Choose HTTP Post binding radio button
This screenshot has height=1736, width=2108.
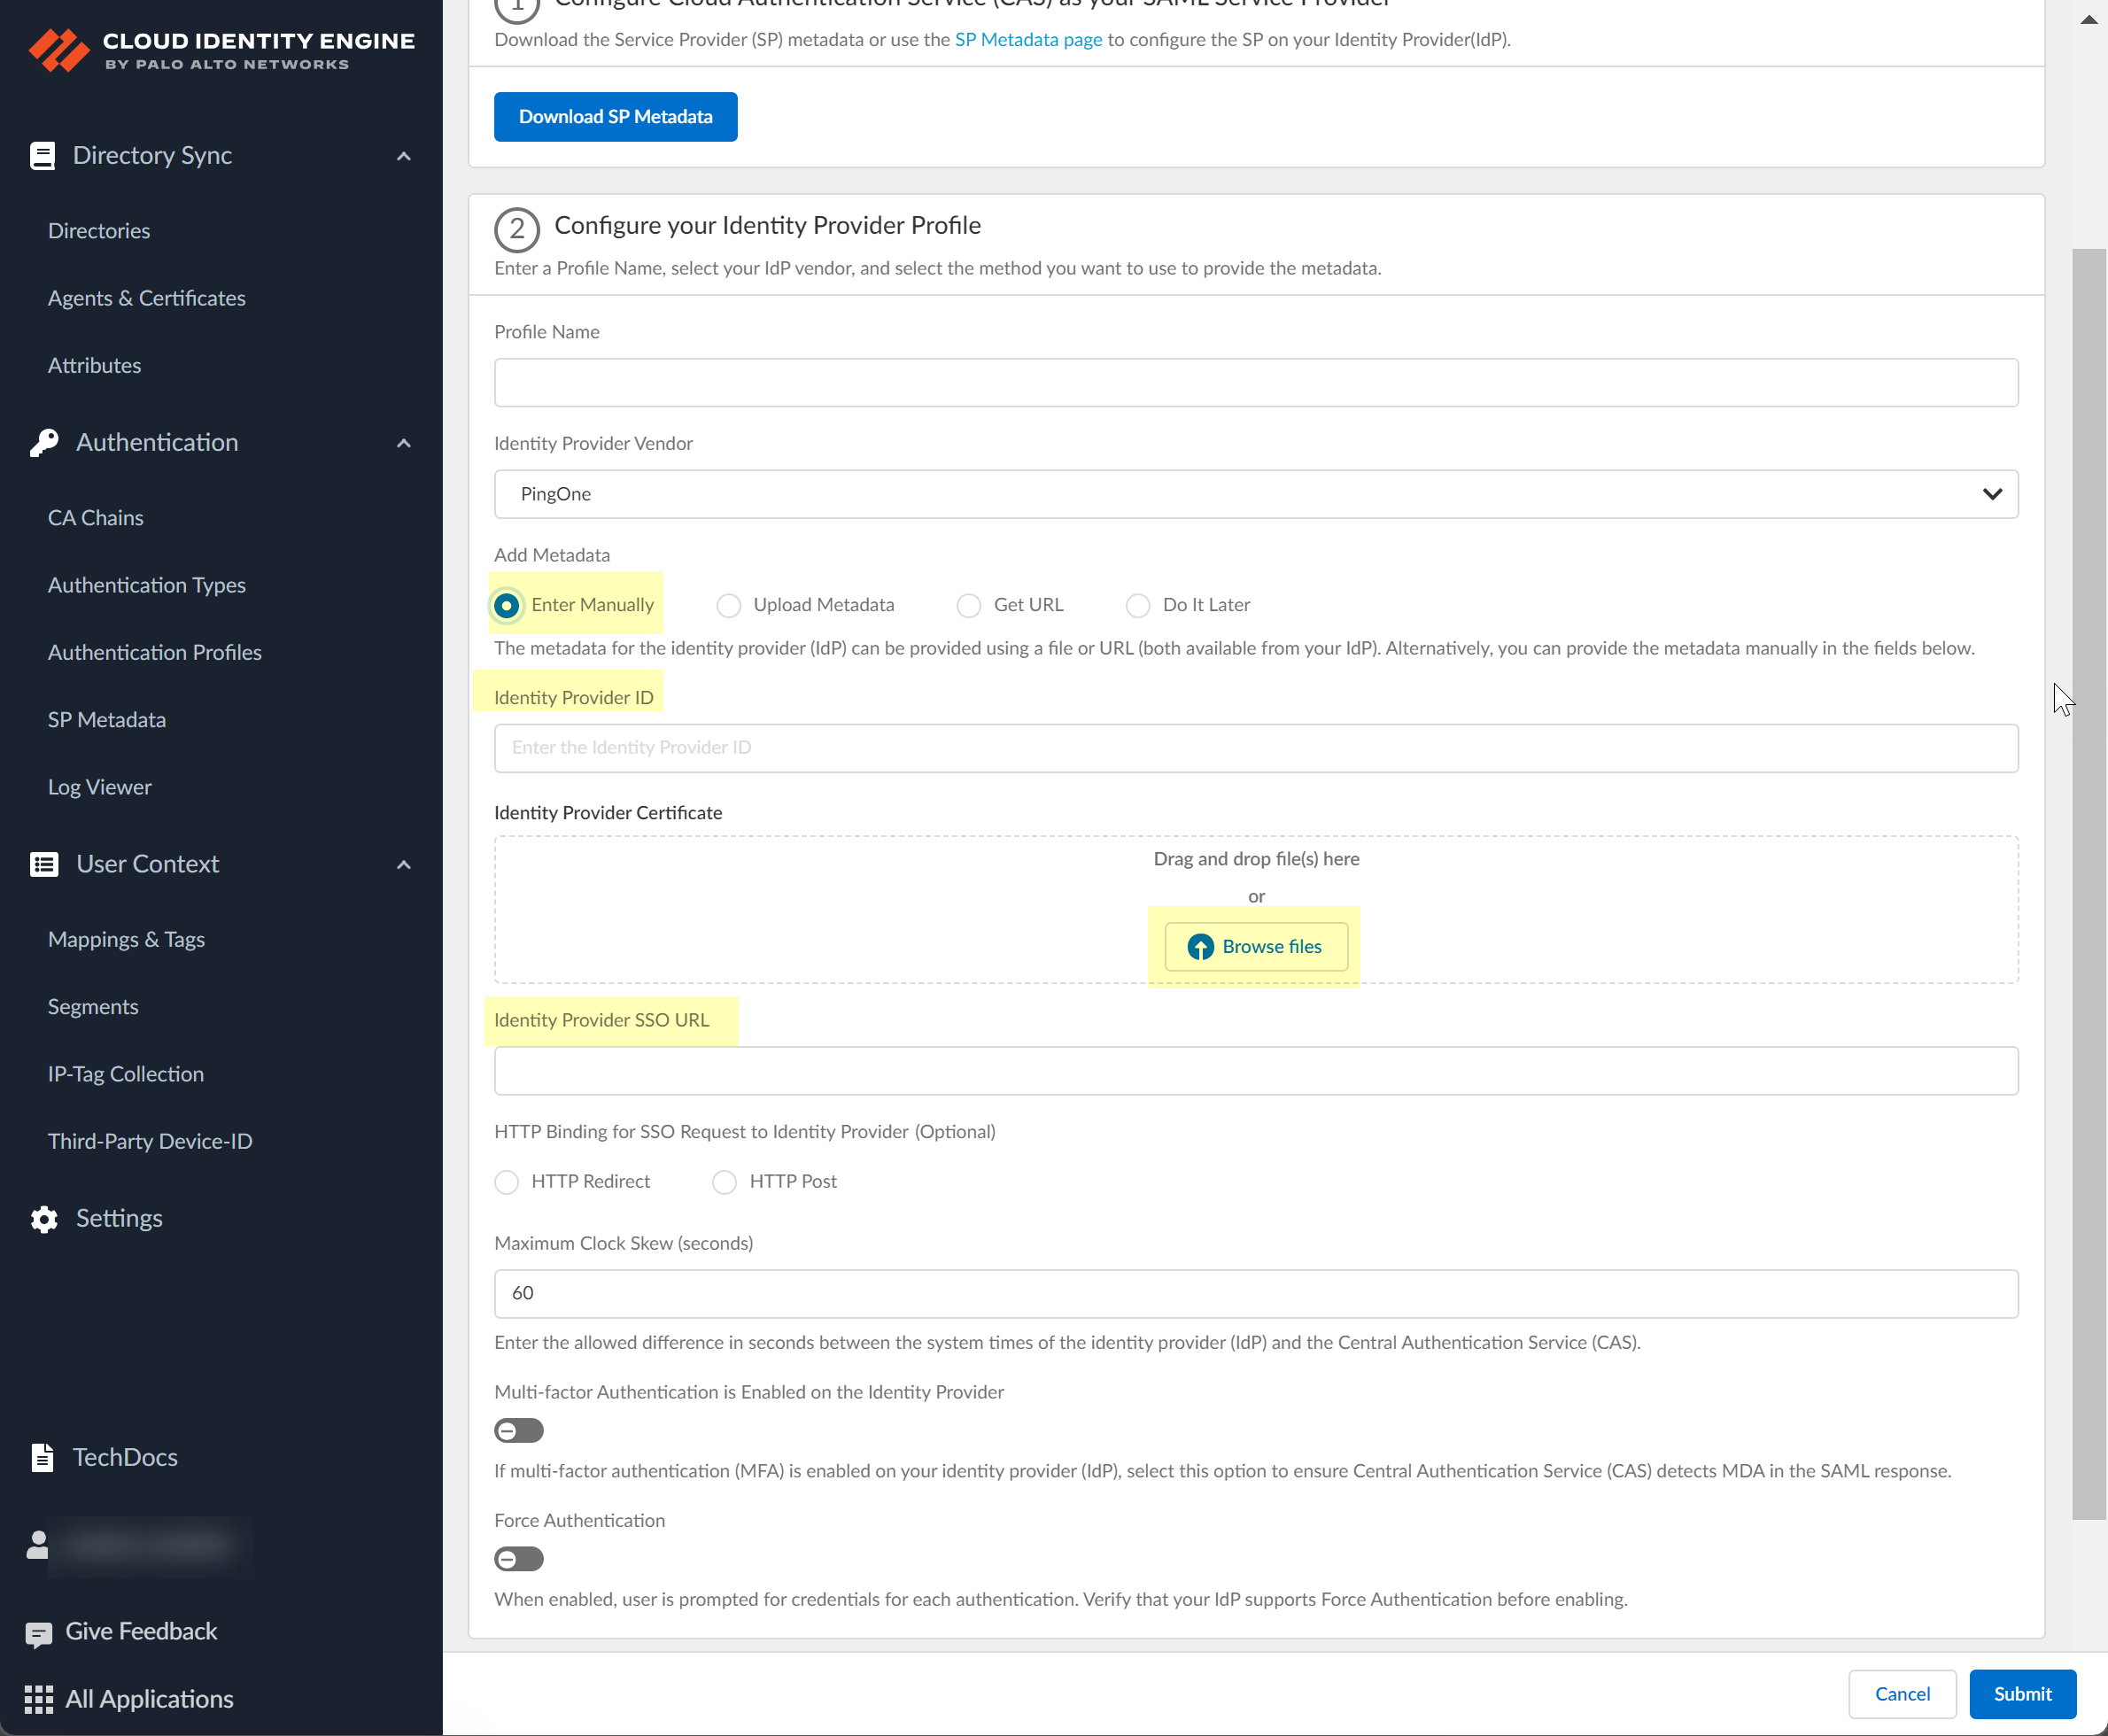click(724, 1182)
